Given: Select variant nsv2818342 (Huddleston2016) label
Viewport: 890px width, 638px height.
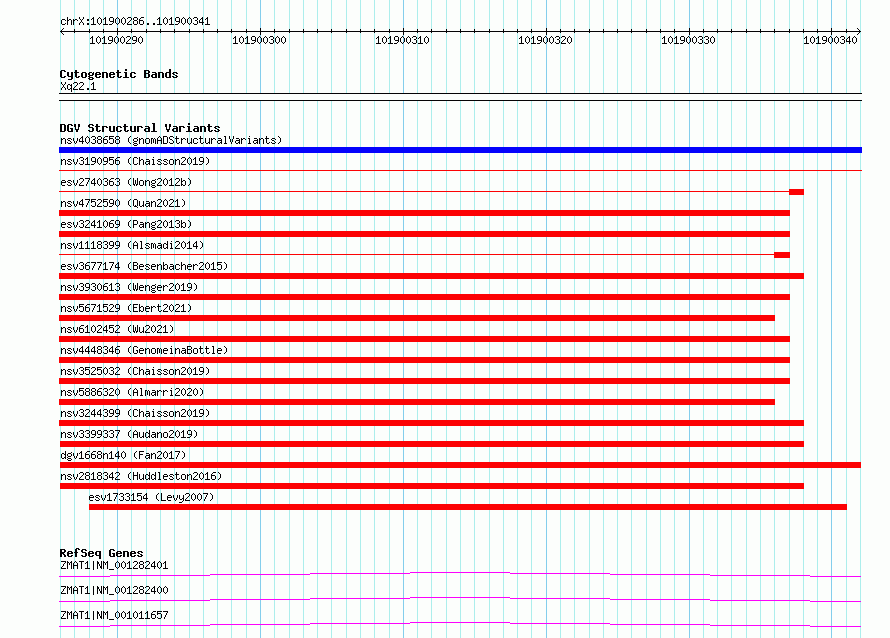Looking at the screenshot, I should point(141,476).
